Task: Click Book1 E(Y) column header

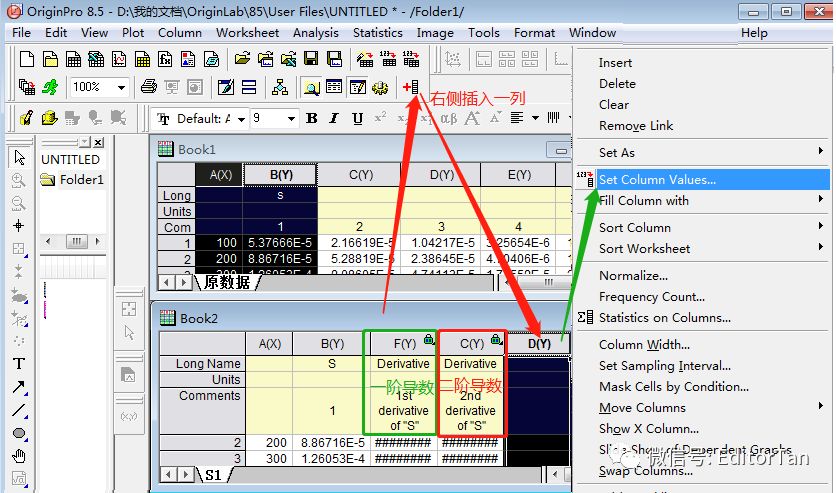Action: click(519, 175)
